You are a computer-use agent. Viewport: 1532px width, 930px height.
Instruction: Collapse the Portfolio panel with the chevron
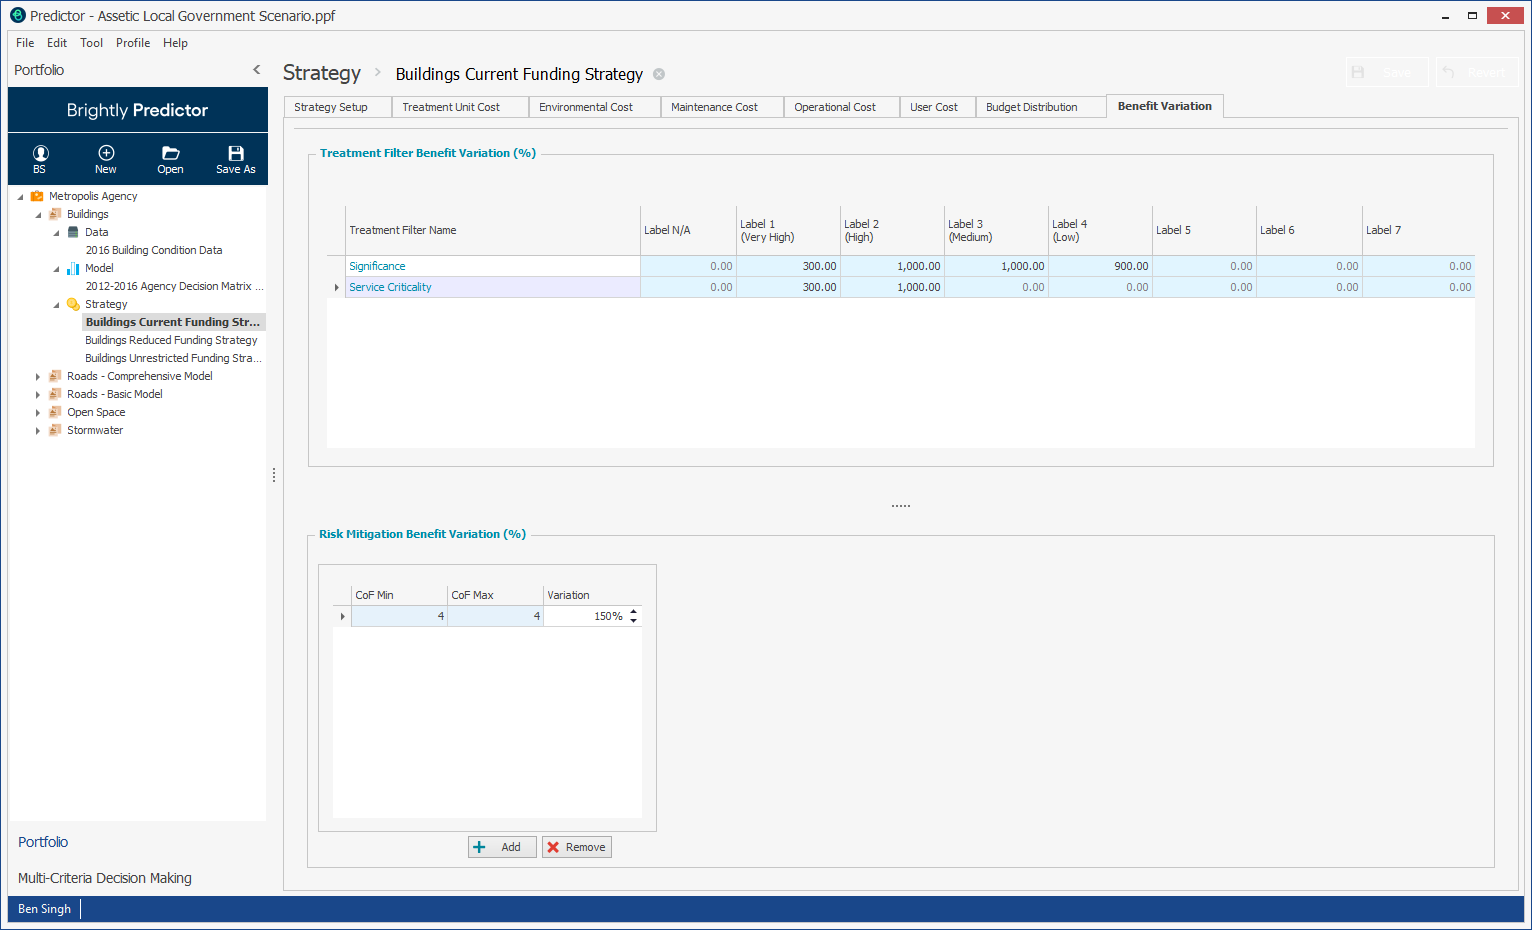point(257,70)
